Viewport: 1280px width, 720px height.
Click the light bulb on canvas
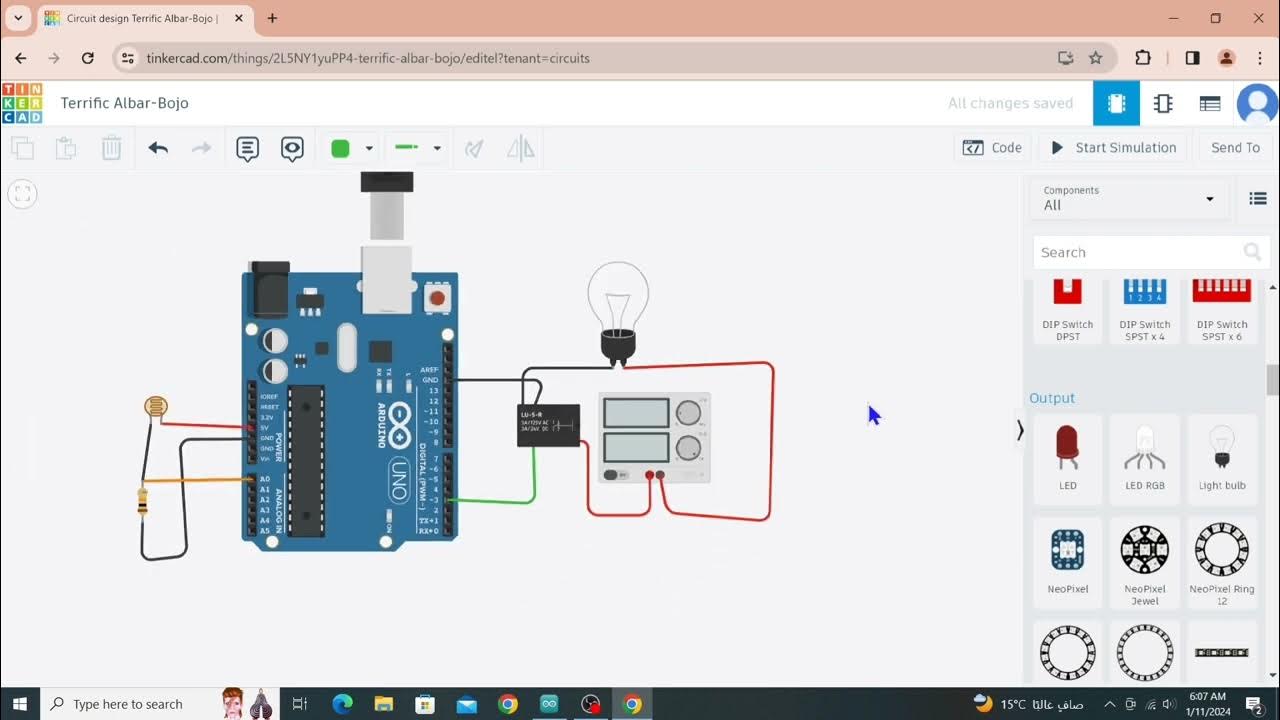[x=618, y=312]
